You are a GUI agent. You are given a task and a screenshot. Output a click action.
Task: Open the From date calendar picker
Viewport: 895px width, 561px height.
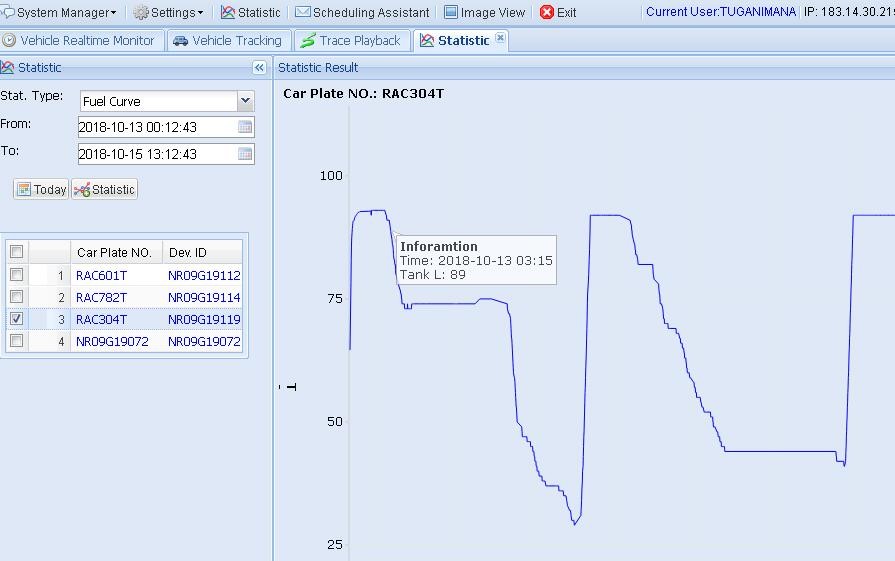[245, 127]
